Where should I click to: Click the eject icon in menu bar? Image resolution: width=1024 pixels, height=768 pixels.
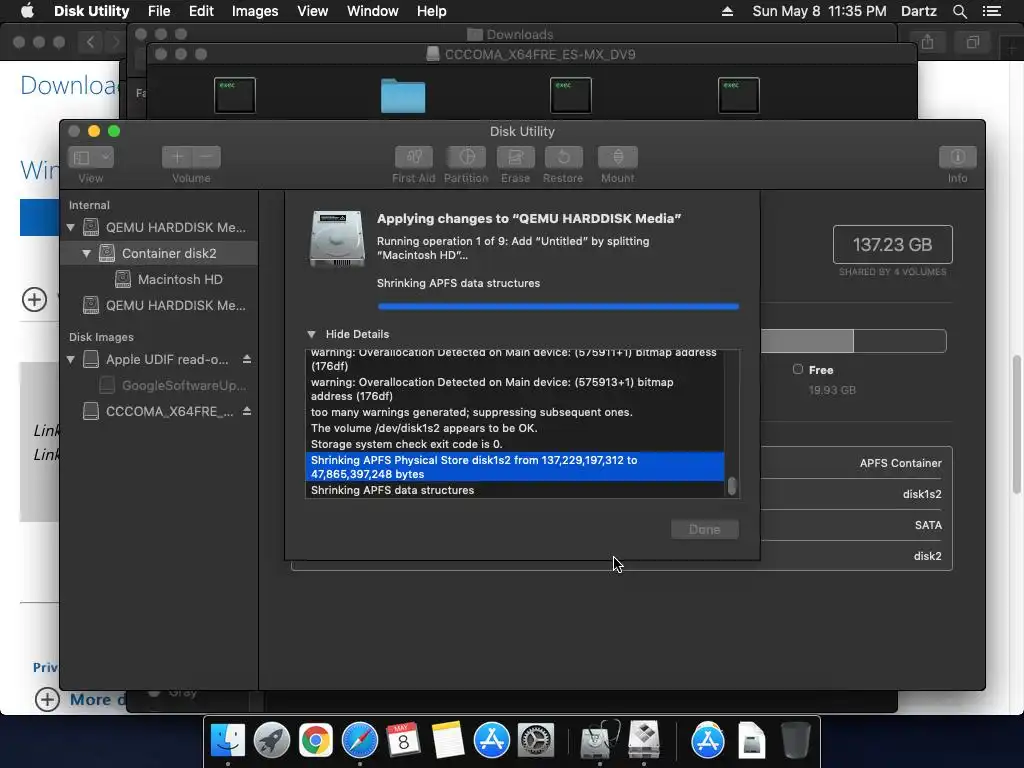pos(727,11)
